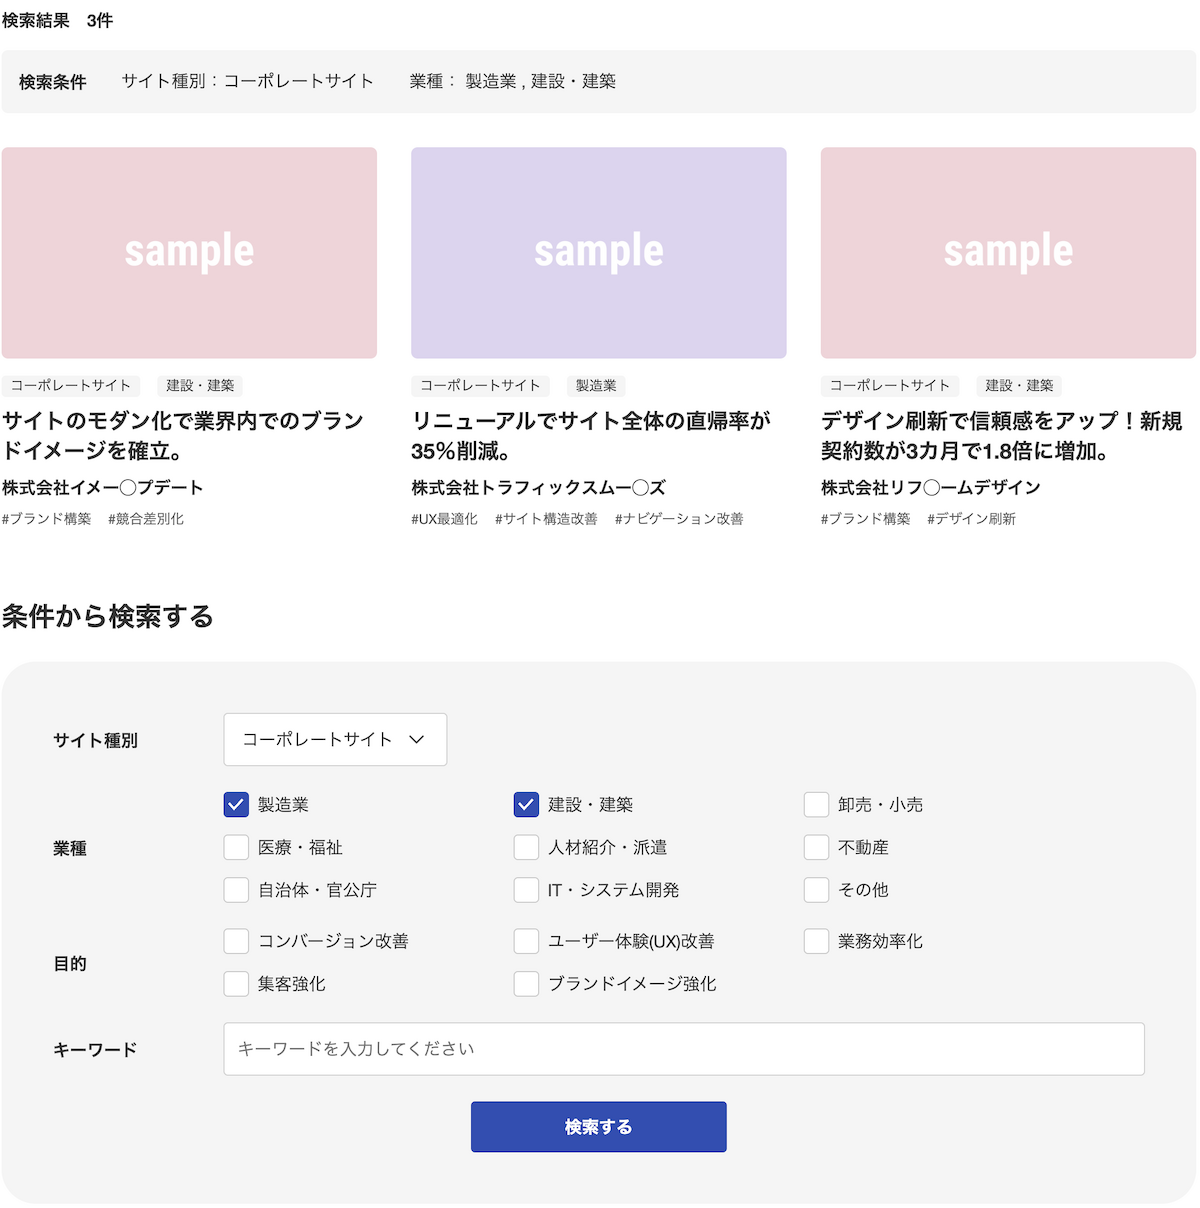The width and height of the screenshot is (1200, 1208).
Task: Click #ブランド構築 on リフ〇ームデザイン card
Action: (x=866, y=519)
